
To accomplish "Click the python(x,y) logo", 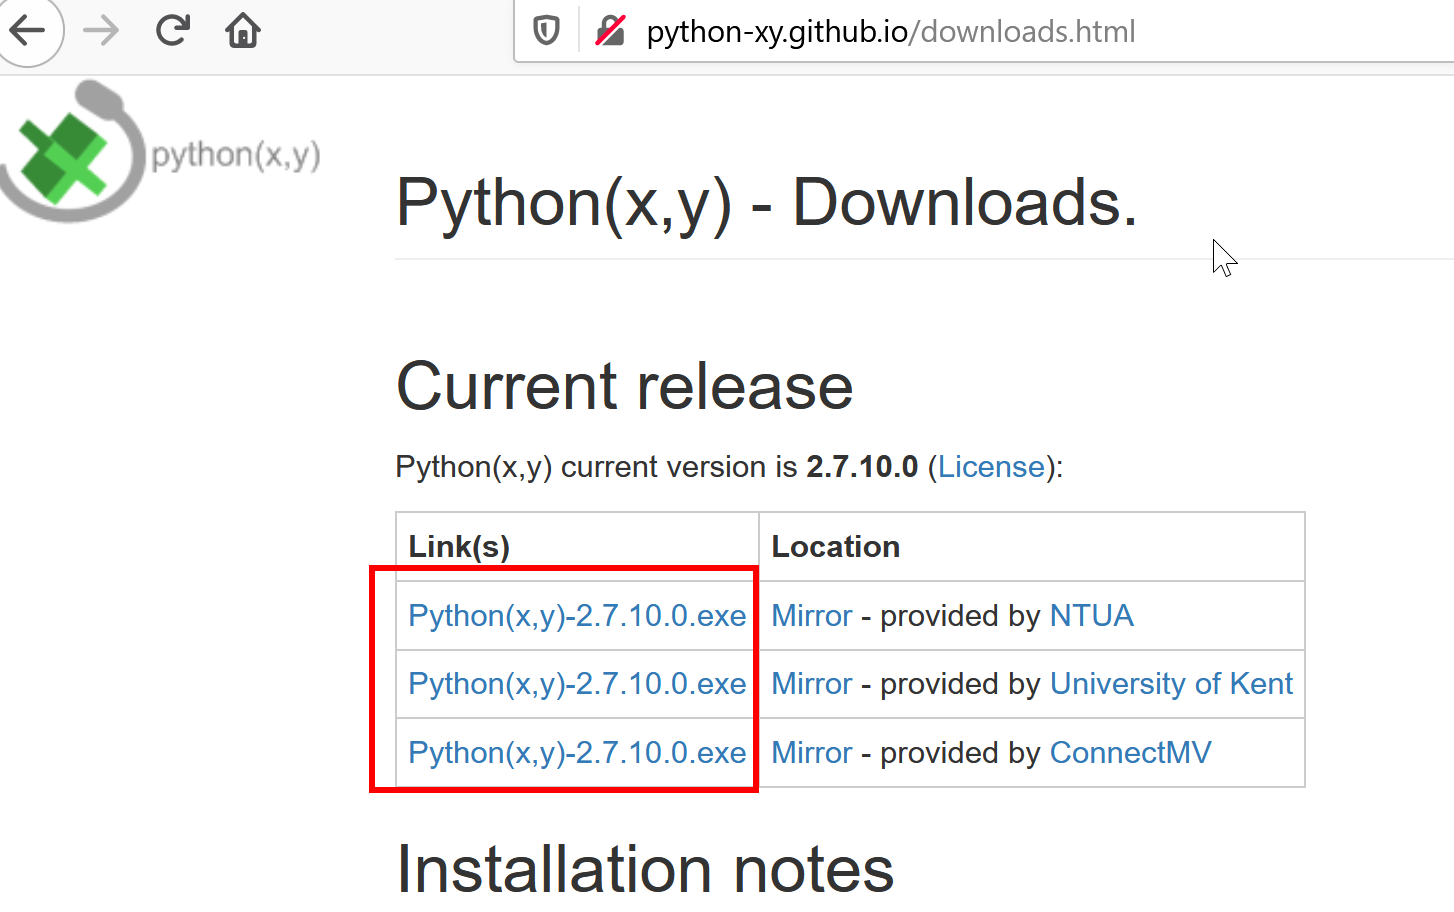I will pyautogui.click(x=160, y=153).
